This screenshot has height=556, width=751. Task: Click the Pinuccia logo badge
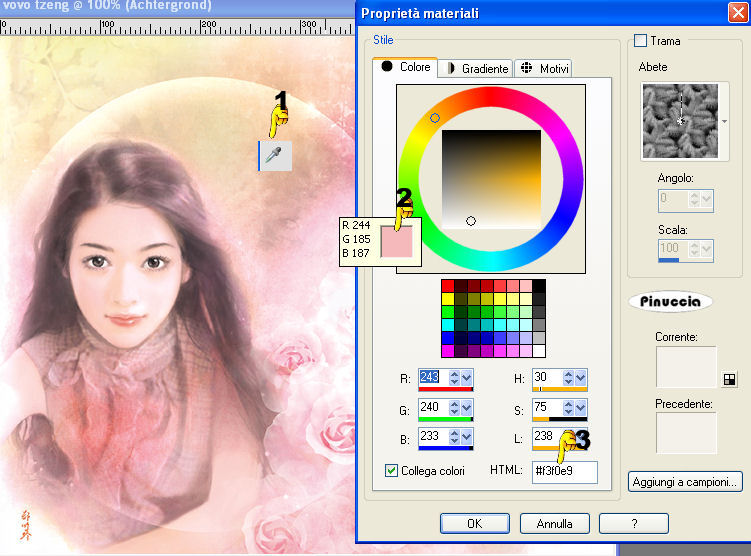click(x=670, y=302)
